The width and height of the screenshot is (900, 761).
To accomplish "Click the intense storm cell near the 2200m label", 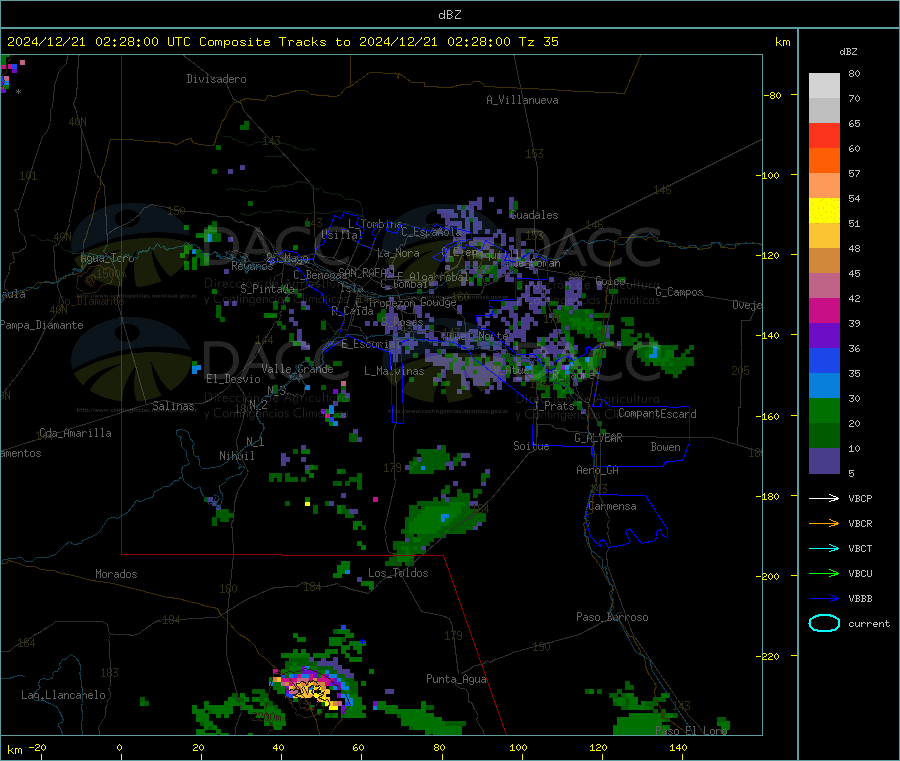I will click(311, 688).
